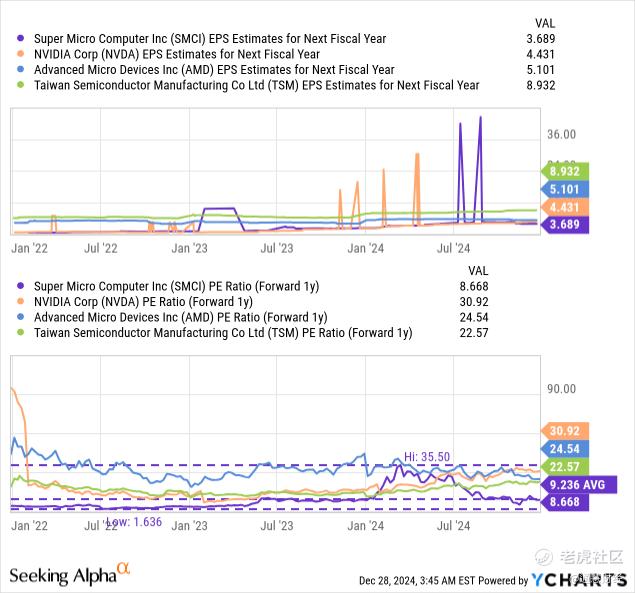This screenshot has height=593, width=635.
Task: Select the TSM EPS Estimates legend label
Action: 257,85
